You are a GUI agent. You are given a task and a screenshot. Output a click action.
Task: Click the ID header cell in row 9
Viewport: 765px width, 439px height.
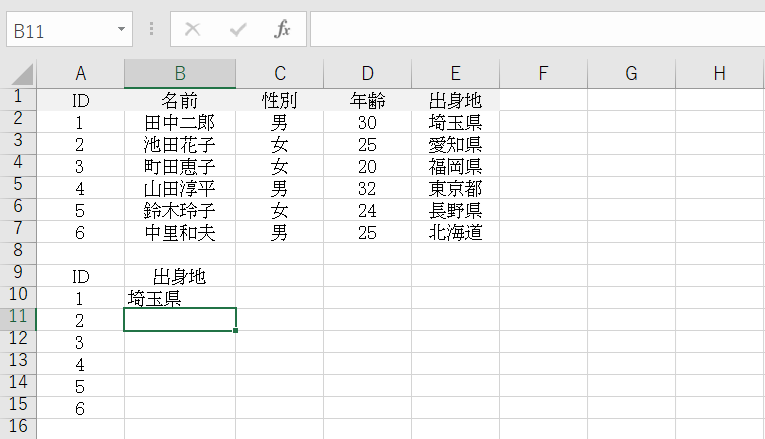point(81,276)
